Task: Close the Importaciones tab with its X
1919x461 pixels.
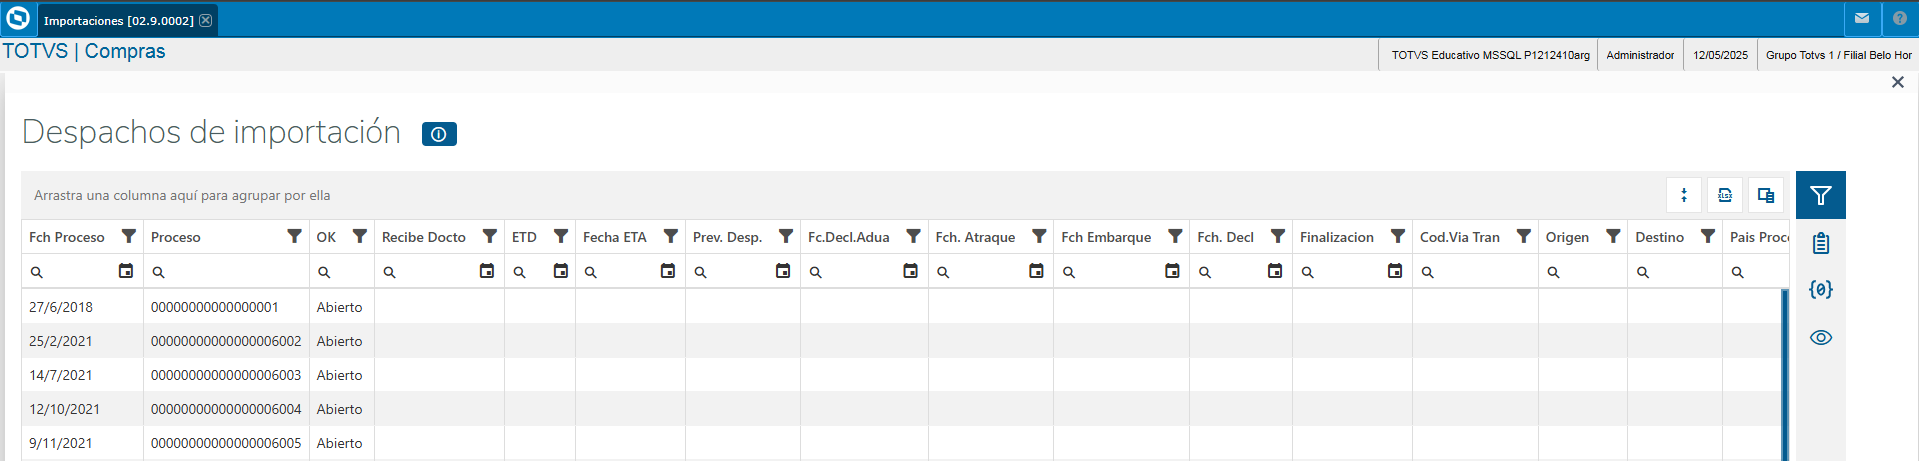Action: click(x=206, y=20)
